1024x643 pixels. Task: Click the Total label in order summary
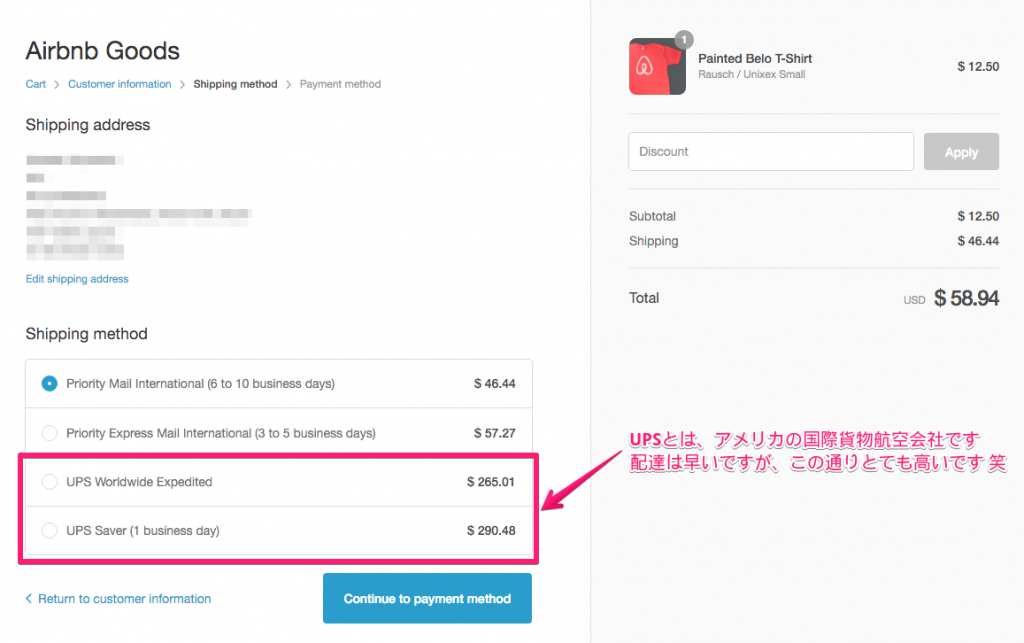(x=644, y=298)
